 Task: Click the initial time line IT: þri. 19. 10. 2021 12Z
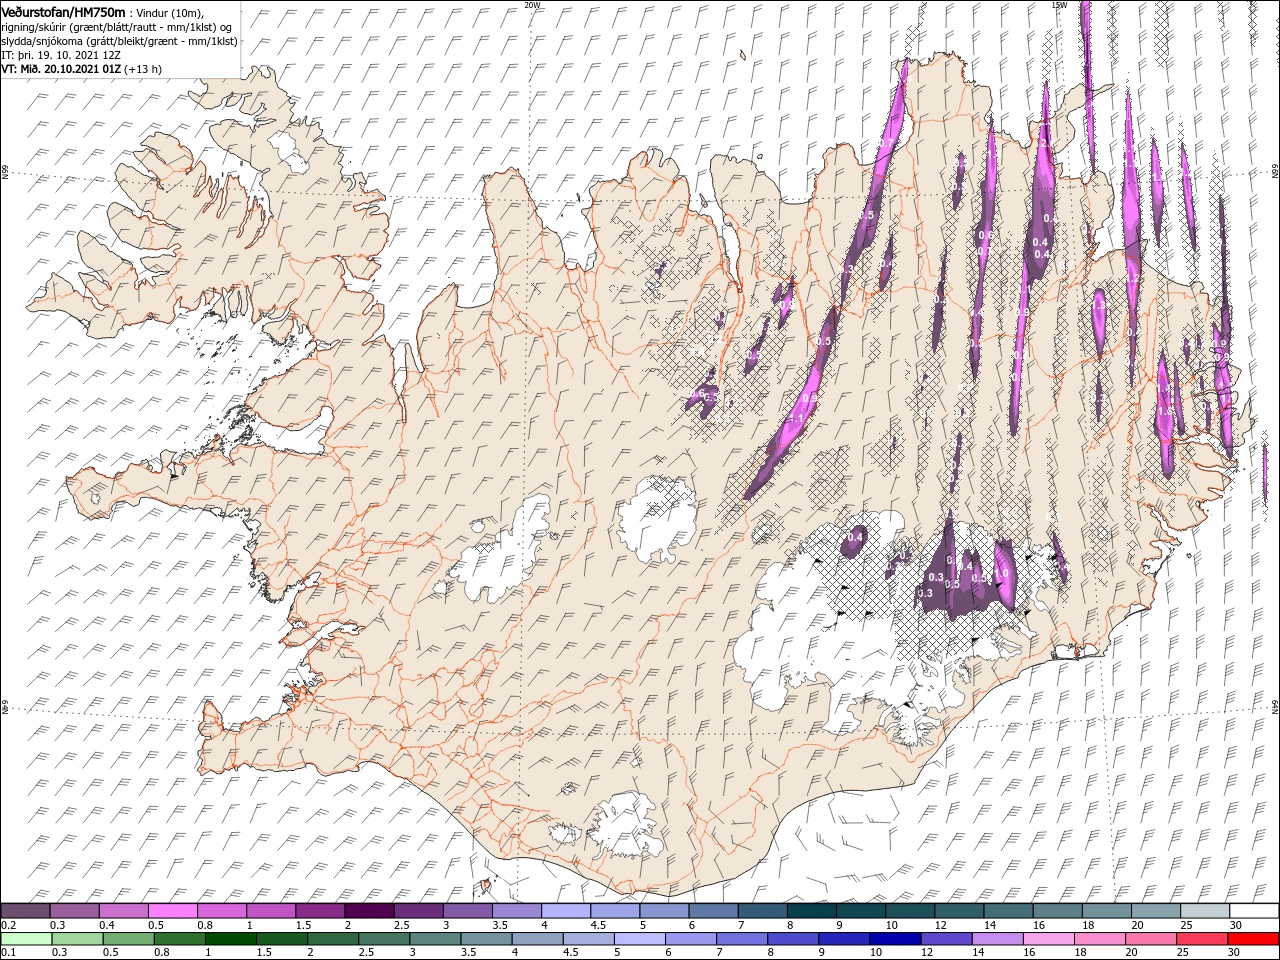pyautogui.click(x=61, y=55)
